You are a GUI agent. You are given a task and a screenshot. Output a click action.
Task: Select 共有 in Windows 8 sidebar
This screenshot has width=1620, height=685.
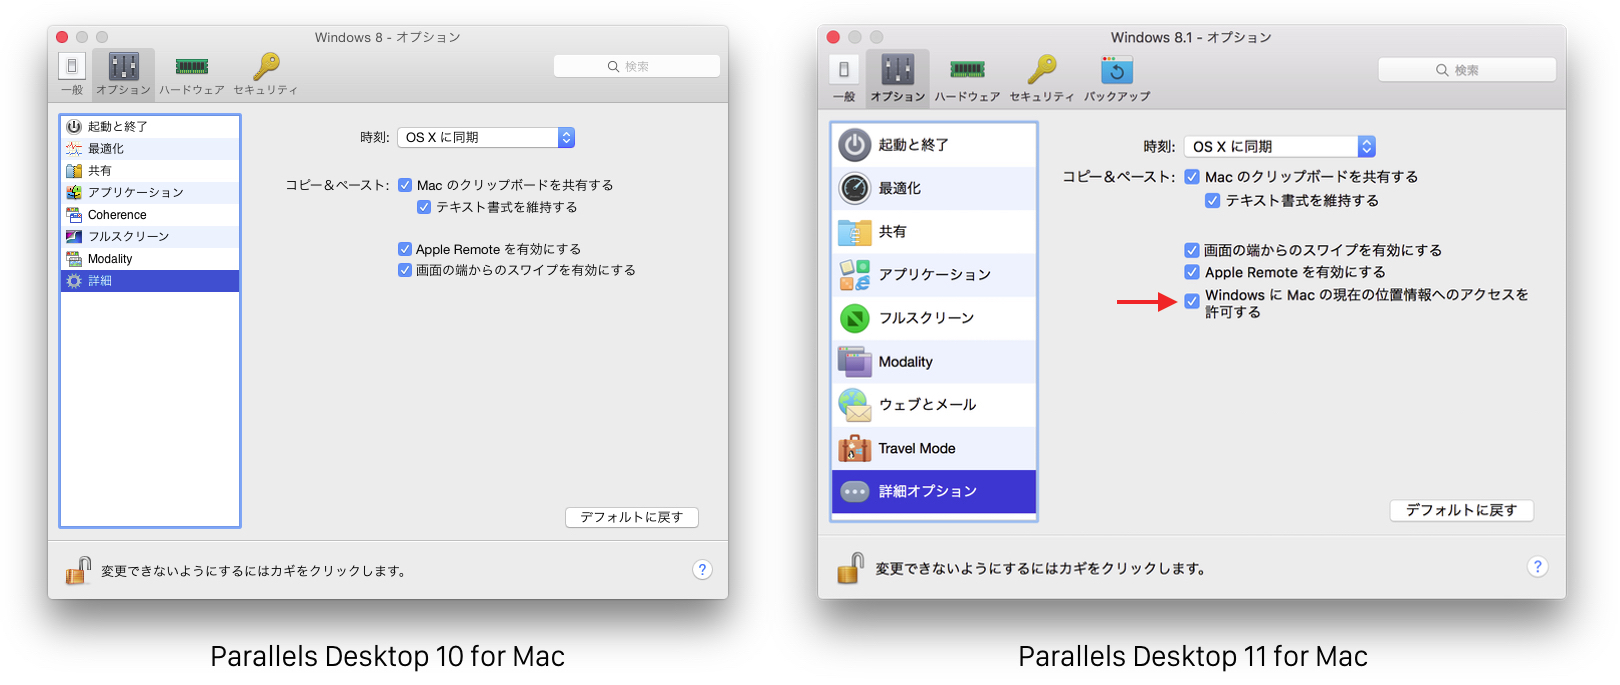click(150, 171)
